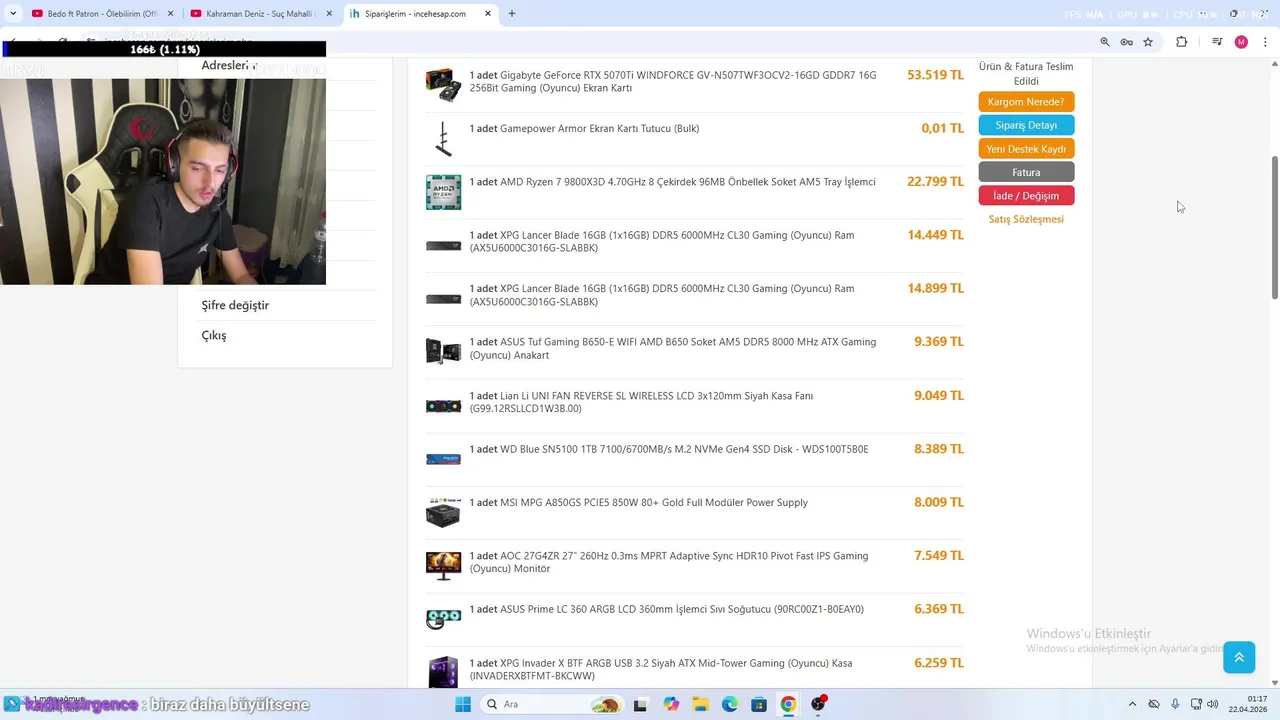Close the Siparişlerim tab
Screen dimensions: 1280x720
pos(487,14)
